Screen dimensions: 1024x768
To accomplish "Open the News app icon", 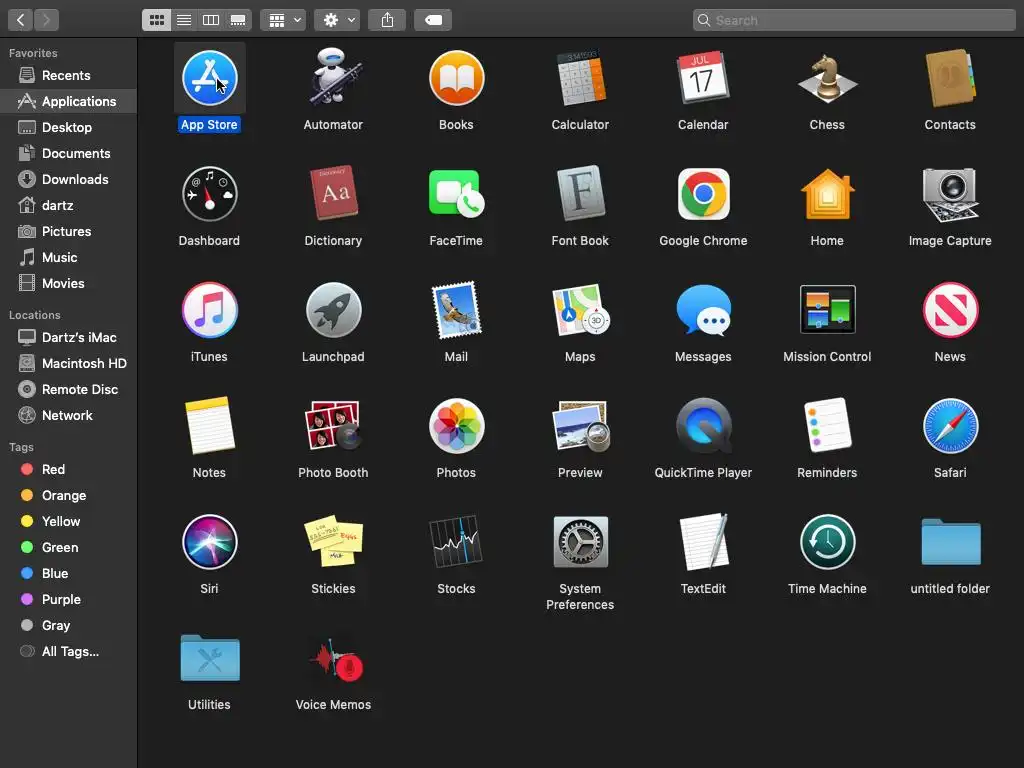I will 950,310.
